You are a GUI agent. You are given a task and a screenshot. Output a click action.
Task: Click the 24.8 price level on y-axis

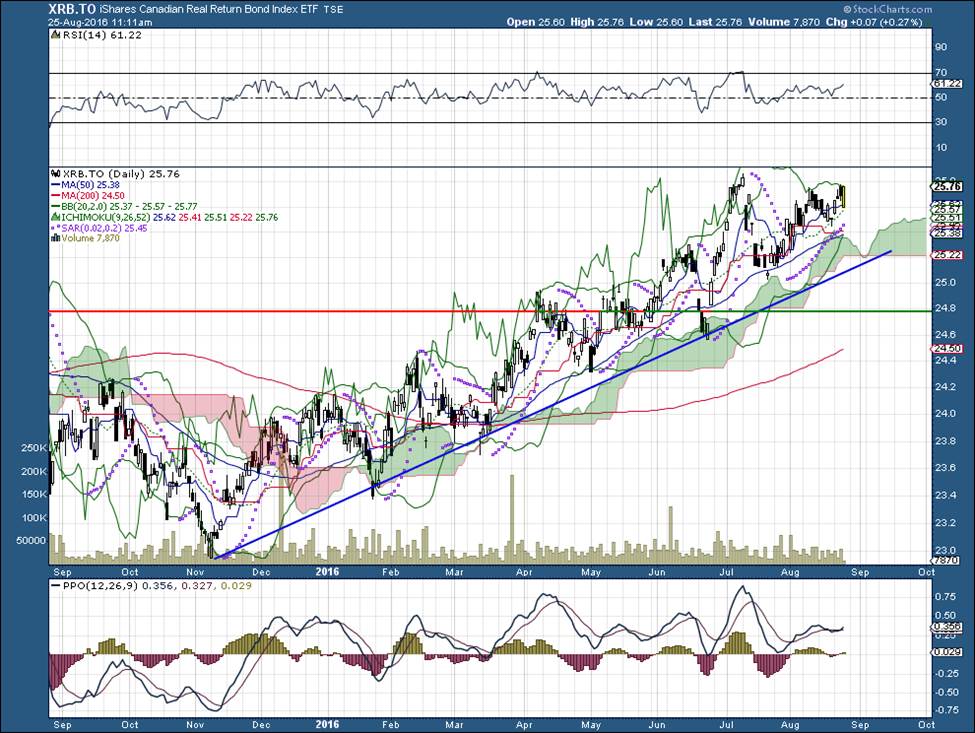pos(945,308)
